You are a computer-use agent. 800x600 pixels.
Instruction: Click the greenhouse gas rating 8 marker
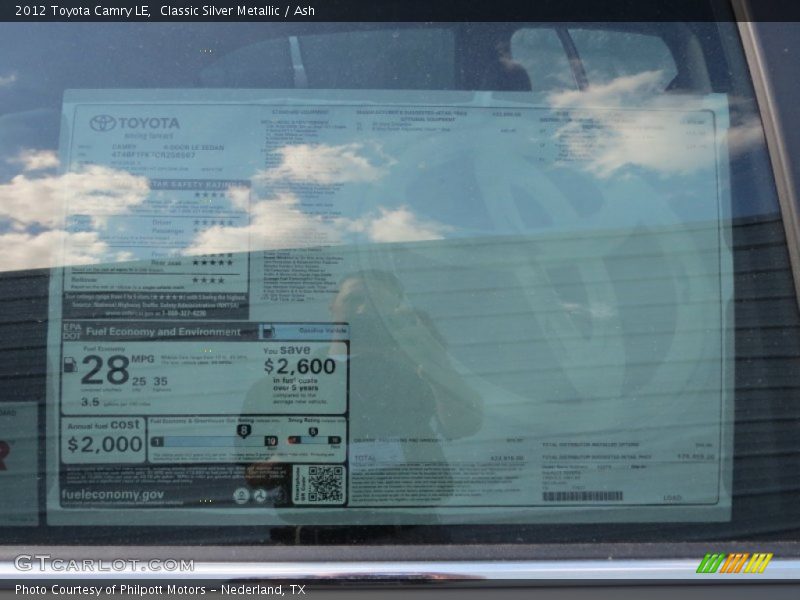[244, 431]
